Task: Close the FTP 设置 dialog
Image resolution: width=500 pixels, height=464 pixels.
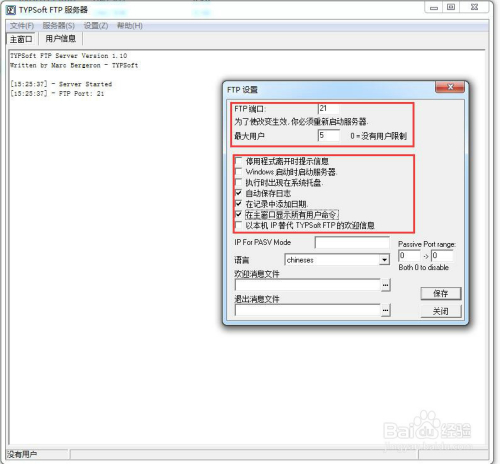Action: (x=450, y=87)
